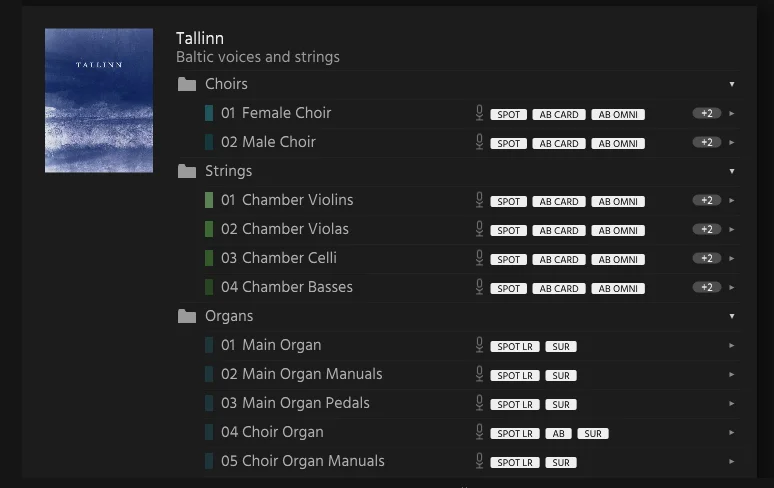Click the color tag of 01 Main Organ
The image size is (774, 488).
click(x=209, y=345)
